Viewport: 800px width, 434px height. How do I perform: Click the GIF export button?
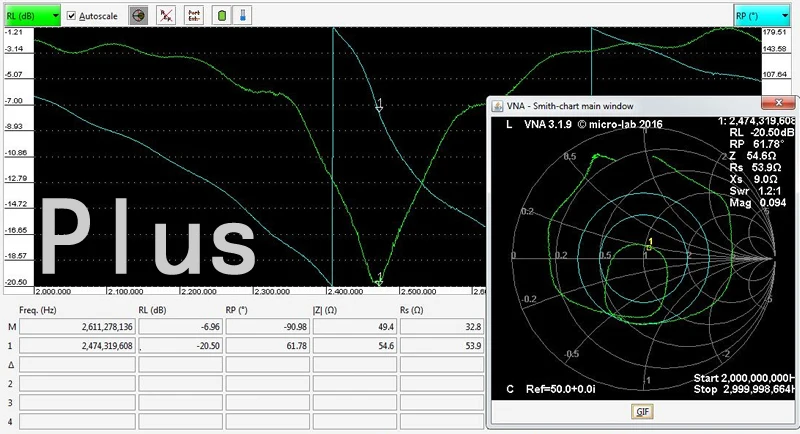click(642, 412)
